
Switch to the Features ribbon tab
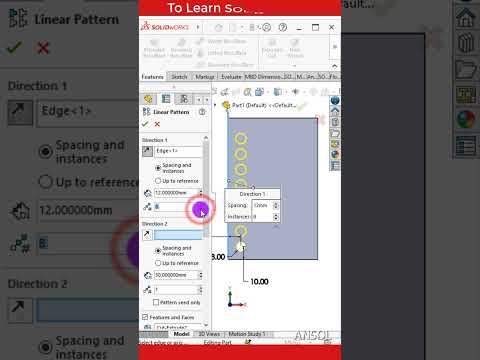click(x=152, y=77)
